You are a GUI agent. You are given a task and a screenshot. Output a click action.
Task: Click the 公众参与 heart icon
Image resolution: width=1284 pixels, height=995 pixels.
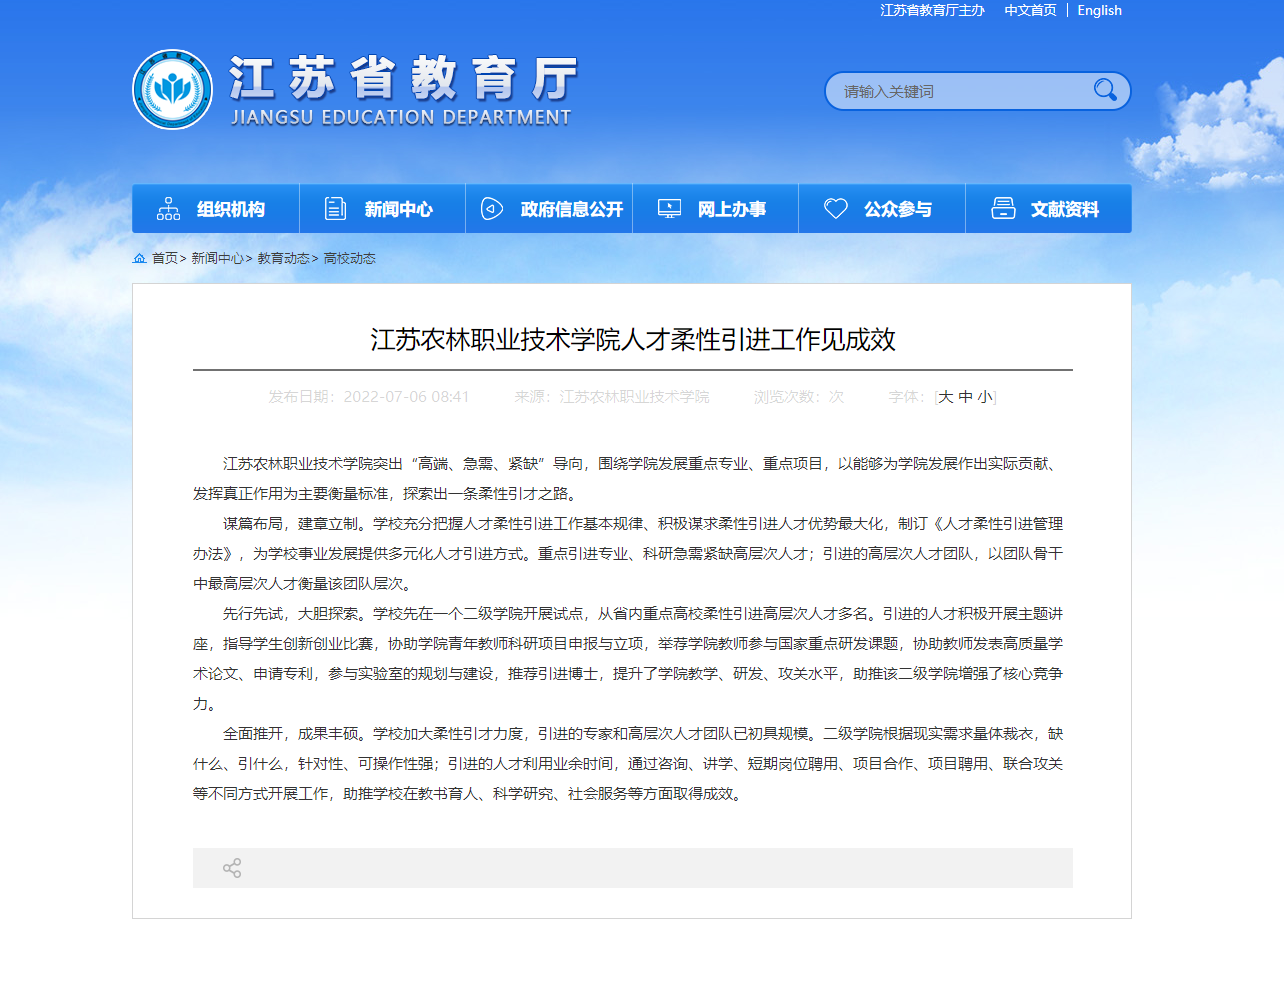[835, 209]
